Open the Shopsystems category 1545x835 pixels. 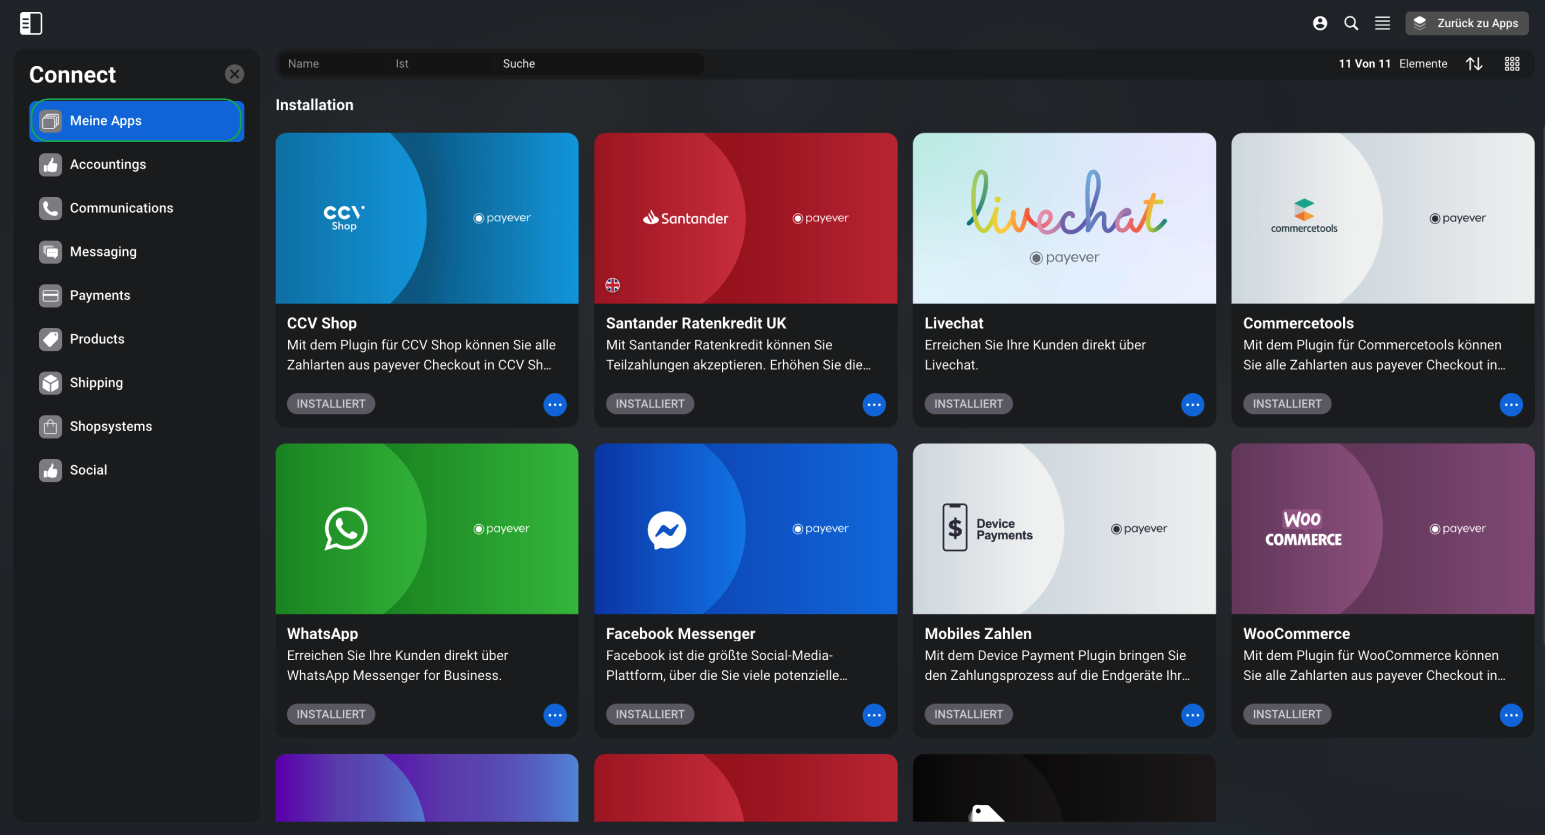(137, 426)
